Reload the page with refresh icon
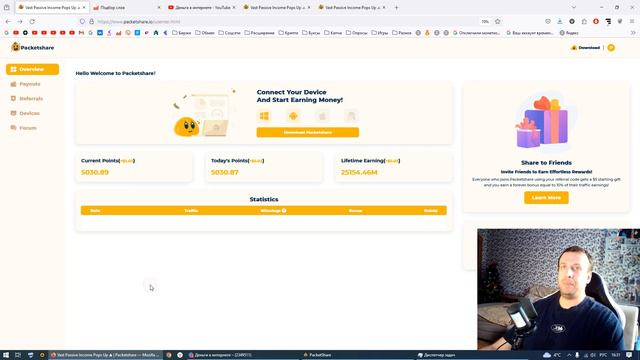This screenshot has height=360, width=640. 32,22
